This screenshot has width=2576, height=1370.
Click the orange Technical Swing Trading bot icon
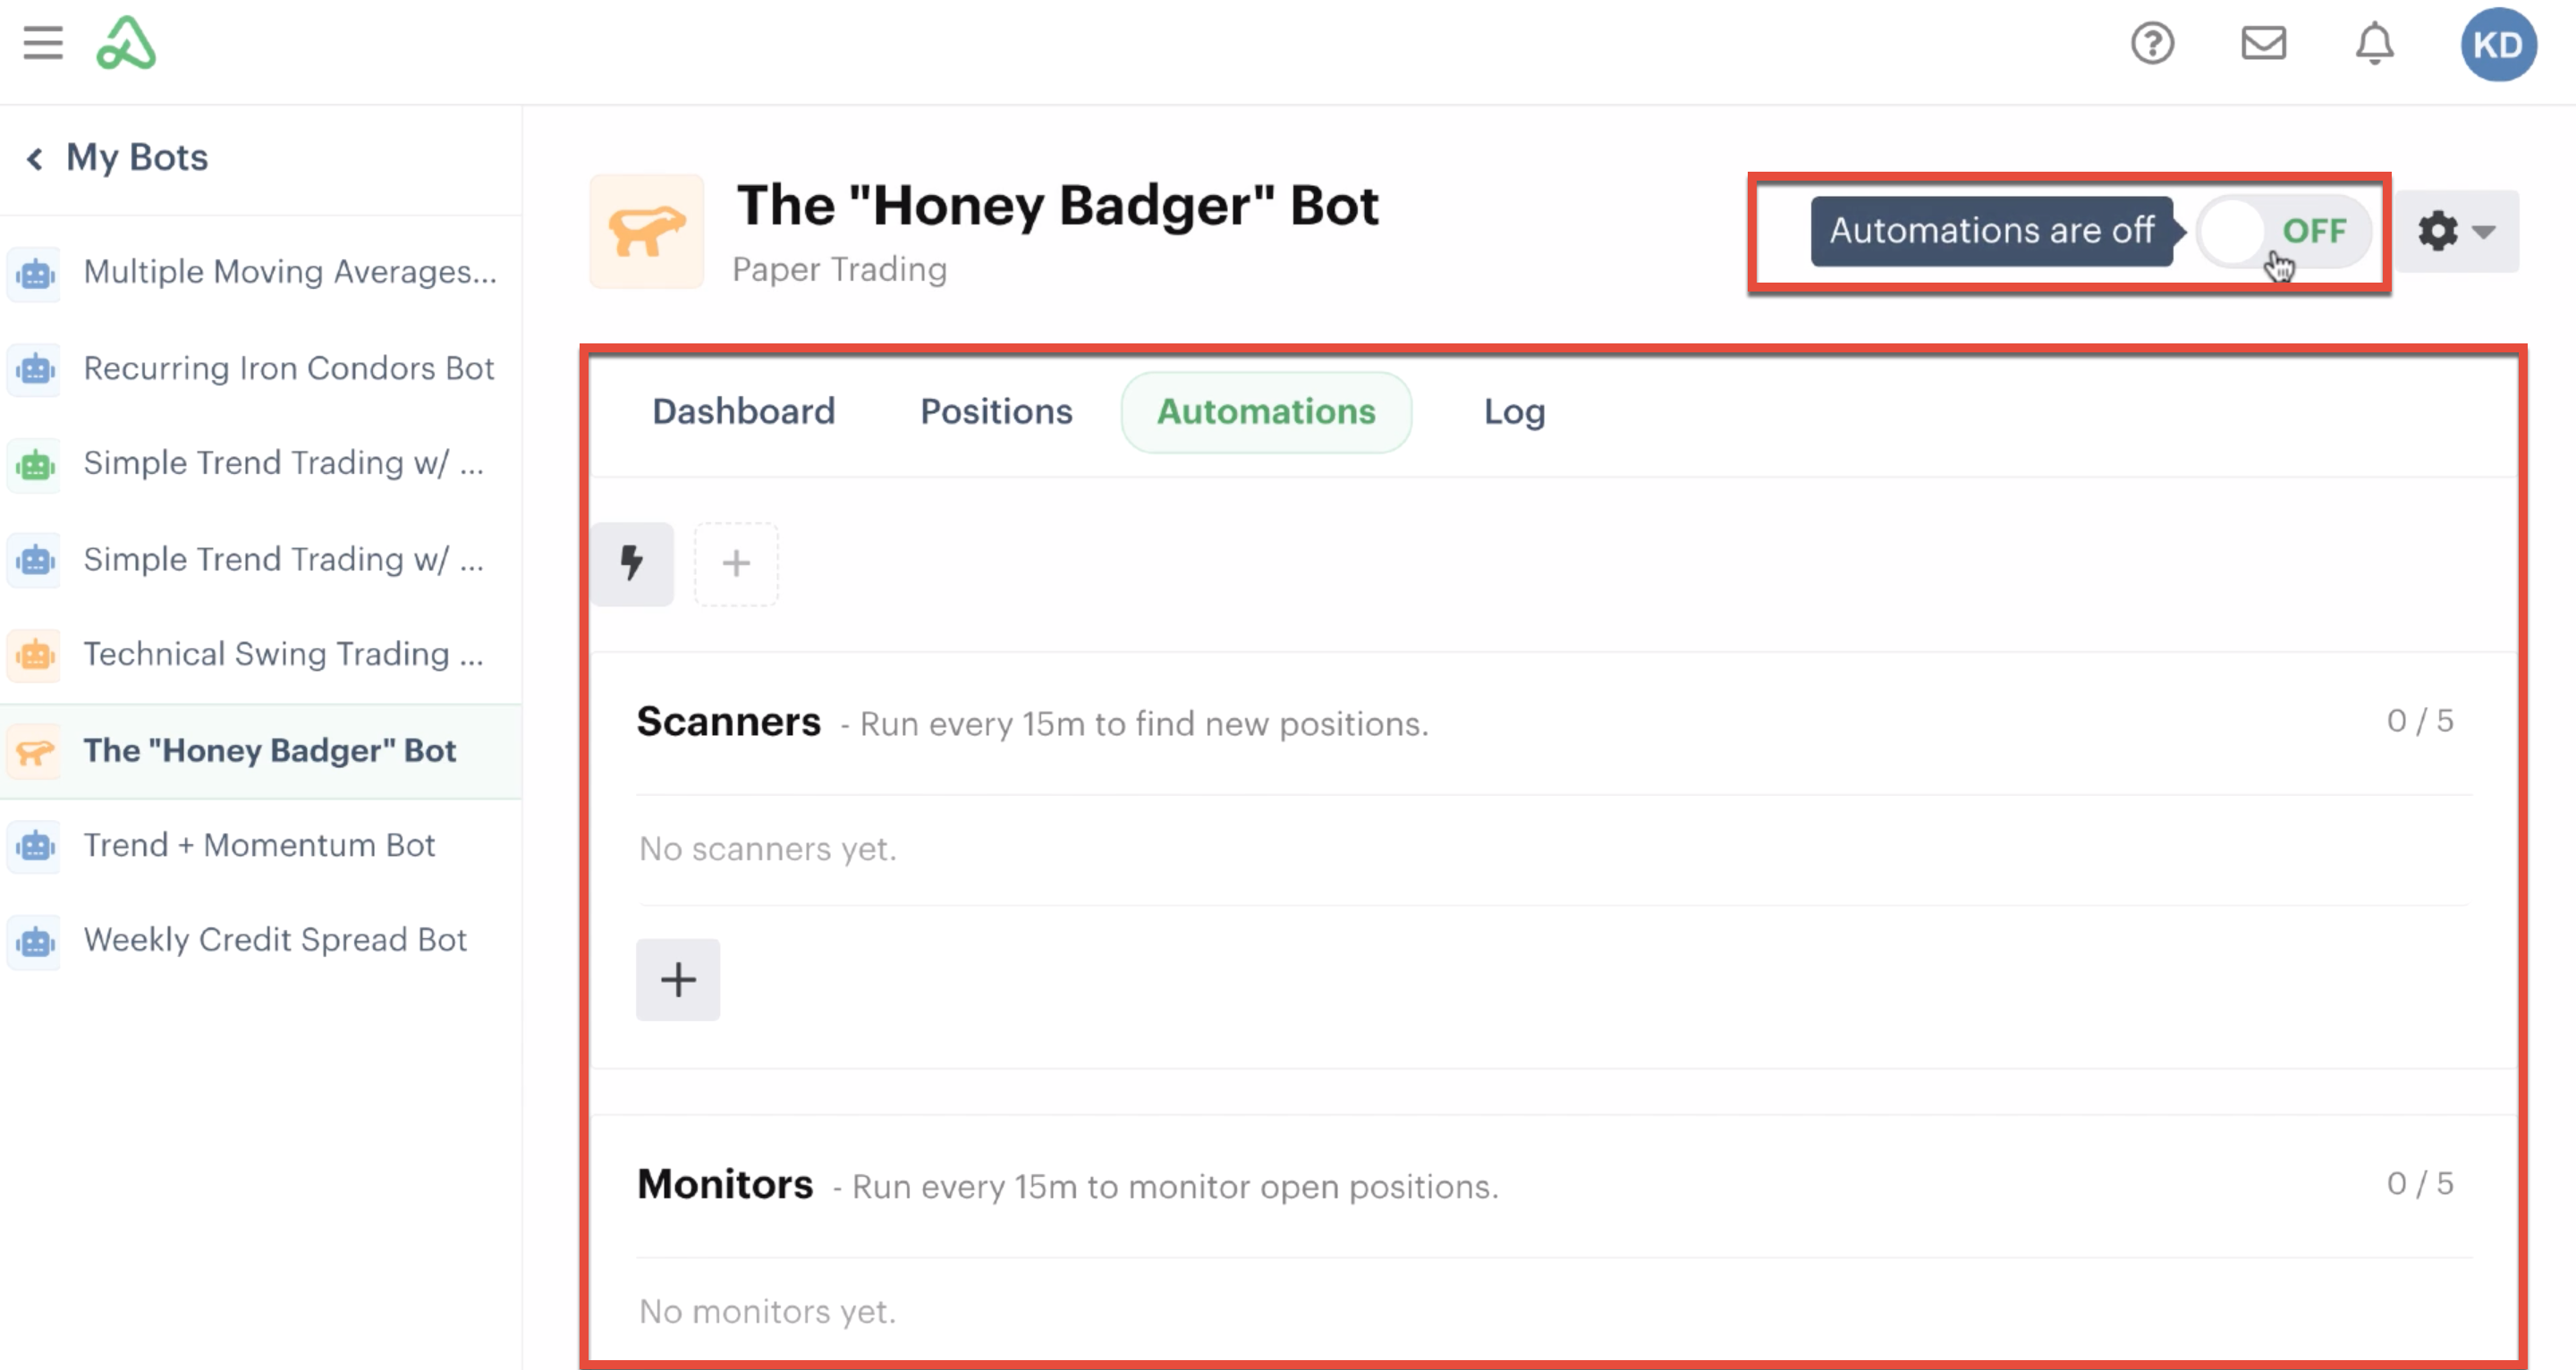pyautogui.click(x=35, y=655)
